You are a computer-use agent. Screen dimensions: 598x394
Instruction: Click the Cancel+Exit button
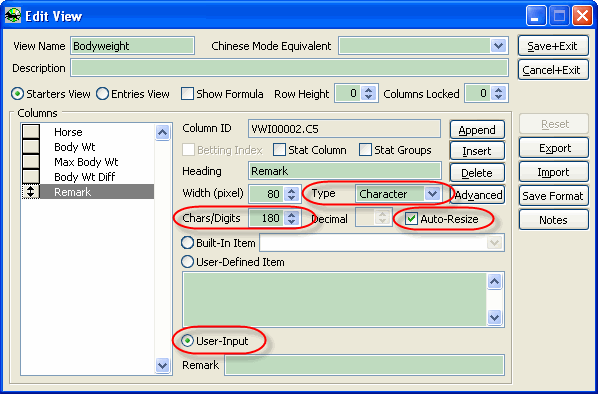(553, 70)
